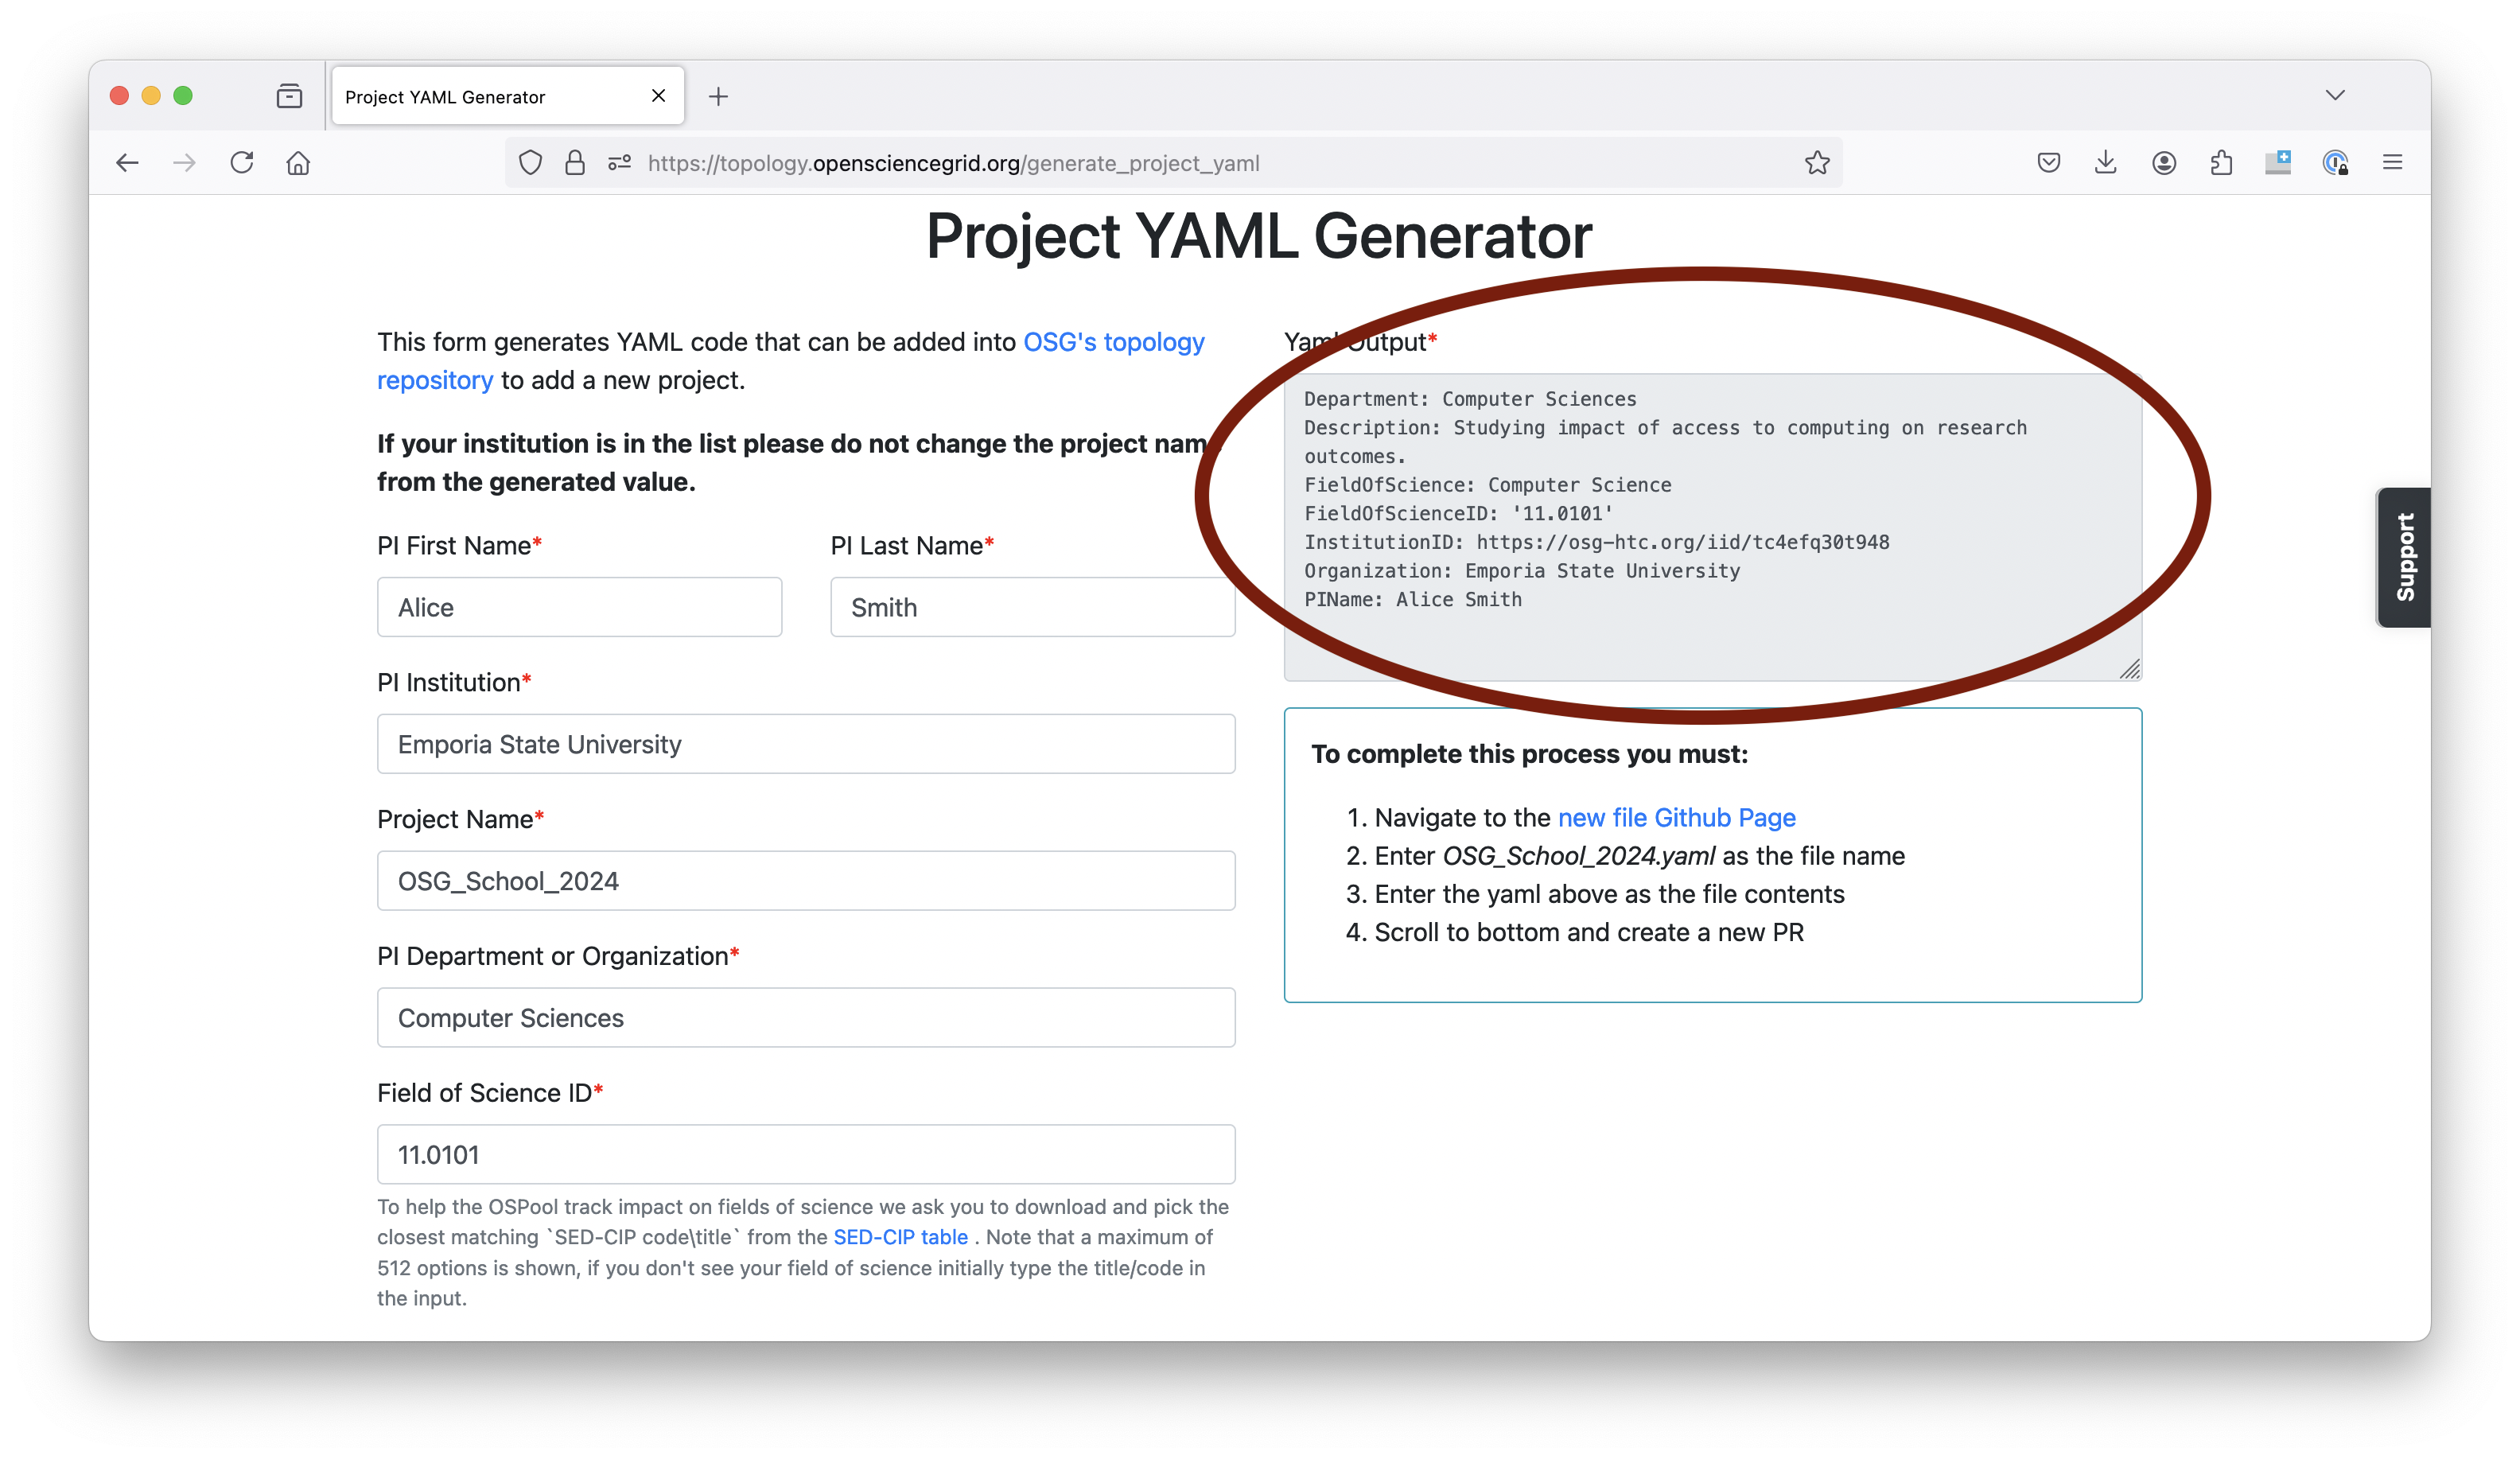2520x1459 pixels.
Task: Click the Project Name input field
Action: [806, 881]
